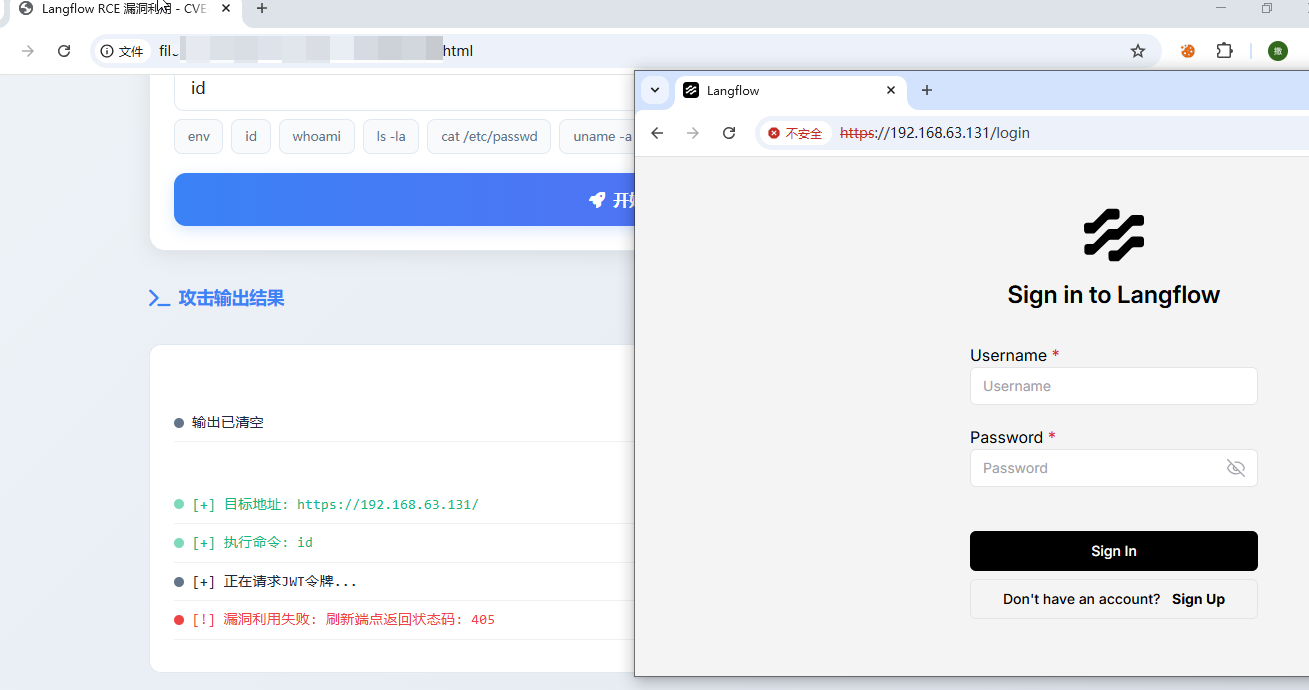Select the Langflow RCE exploit tab
The width and height of the screenshot is (1309, 690).
point(122,9)
